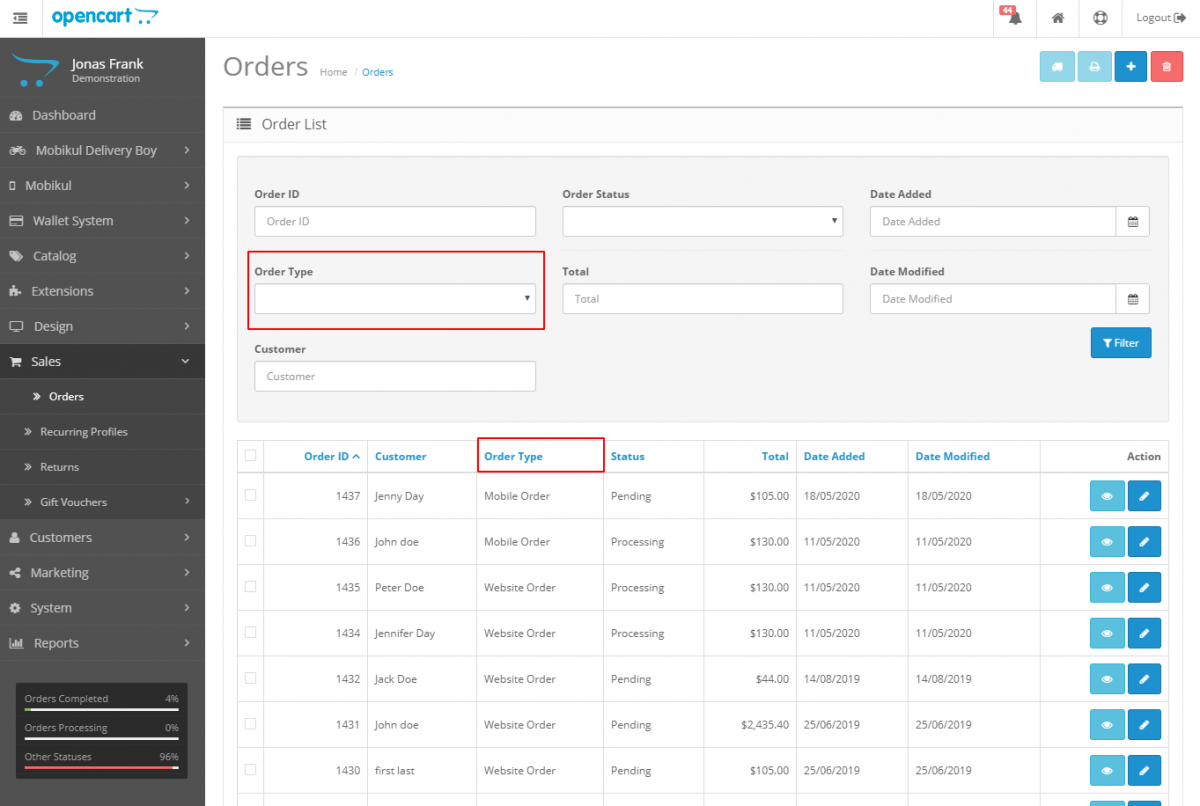Focus the Order ID filter field

[395, 221]
